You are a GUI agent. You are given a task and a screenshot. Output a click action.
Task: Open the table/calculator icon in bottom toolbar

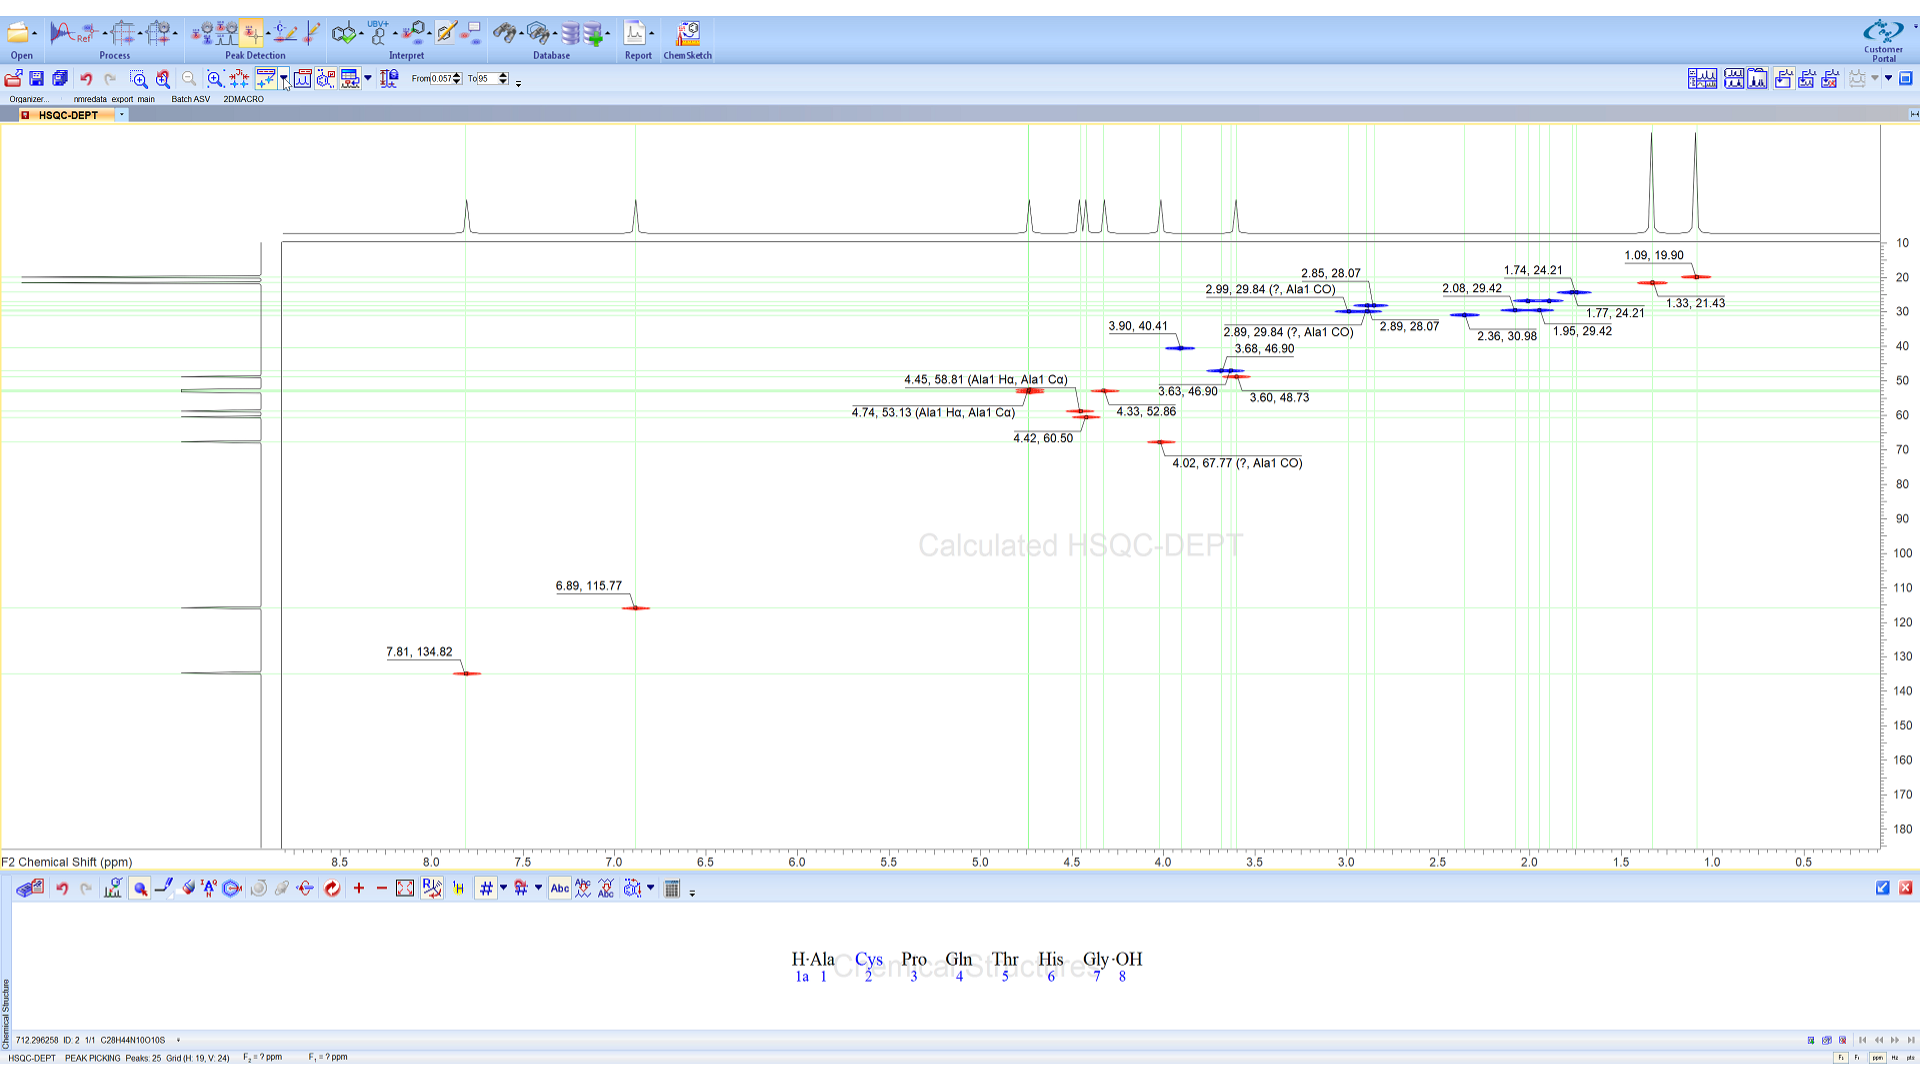click(671, 888)
